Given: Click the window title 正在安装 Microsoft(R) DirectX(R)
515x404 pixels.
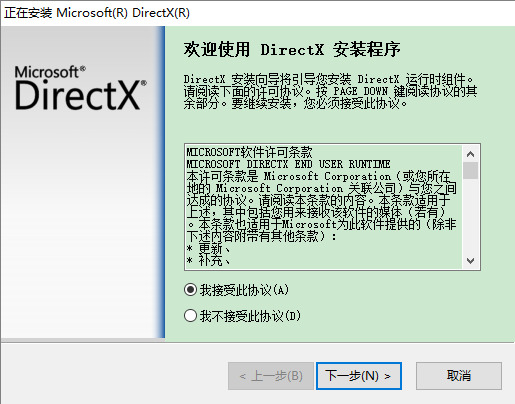Looking at the screenshot, I should click(97, 13).
